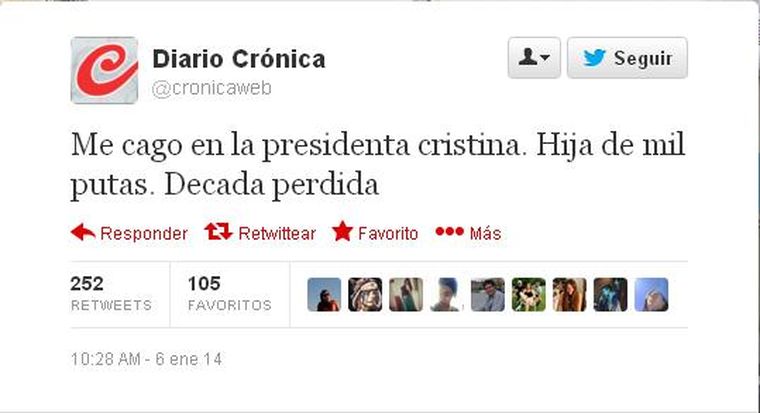Click the Retwittear arrows icon
This screenshot has width=760, height=413.
click(218, 232)
